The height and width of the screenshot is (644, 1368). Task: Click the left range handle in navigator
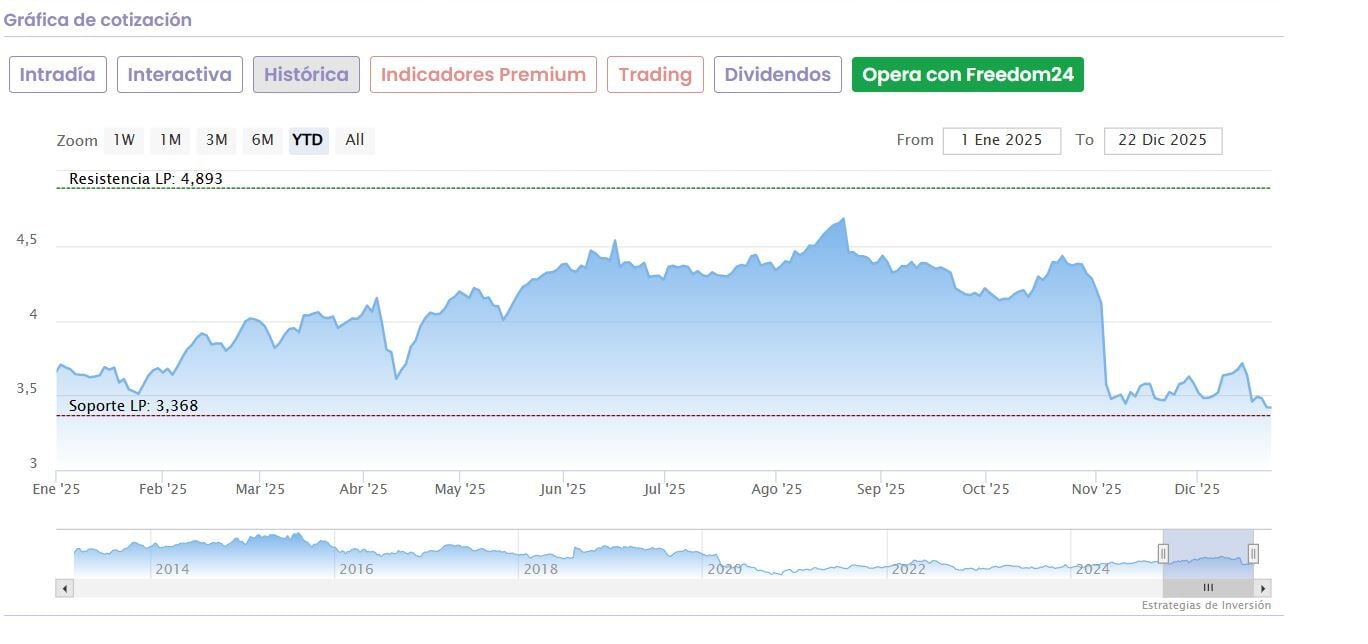[1163, 553]
